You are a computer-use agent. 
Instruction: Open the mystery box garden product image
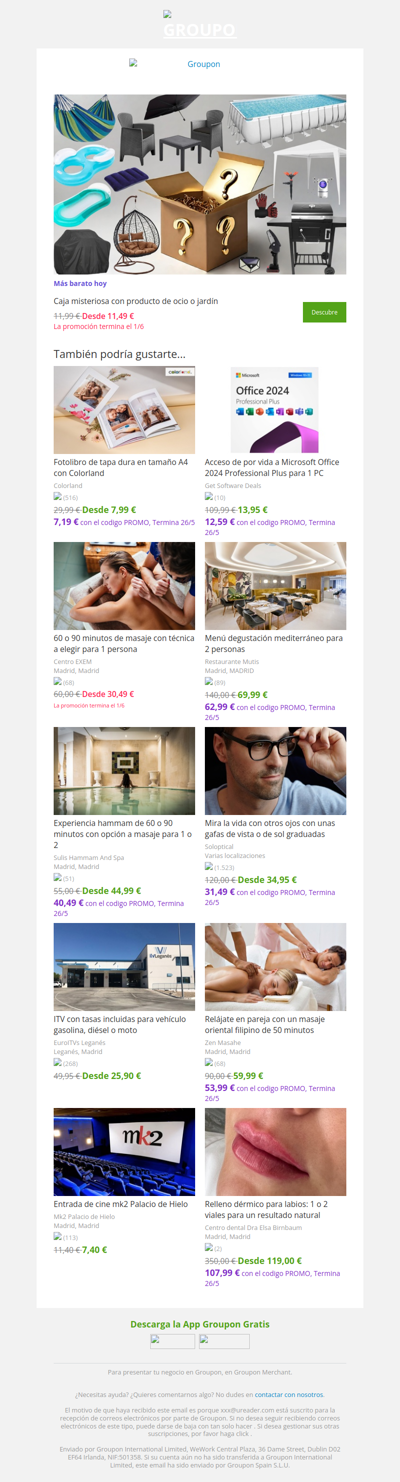(x=200, y=184)
